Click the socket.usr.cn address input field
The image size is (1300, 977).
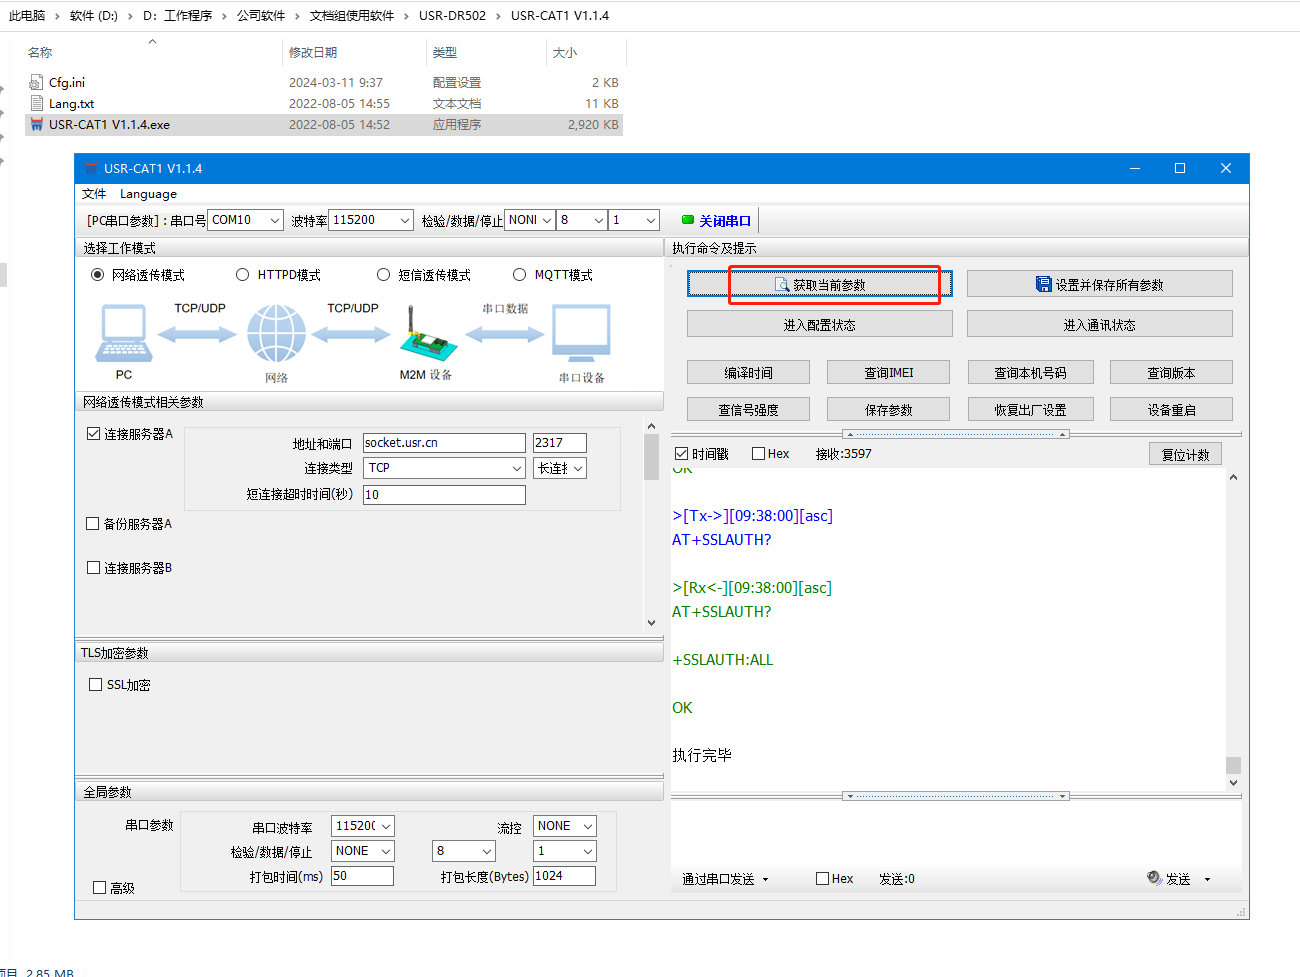tap(444, 443)
